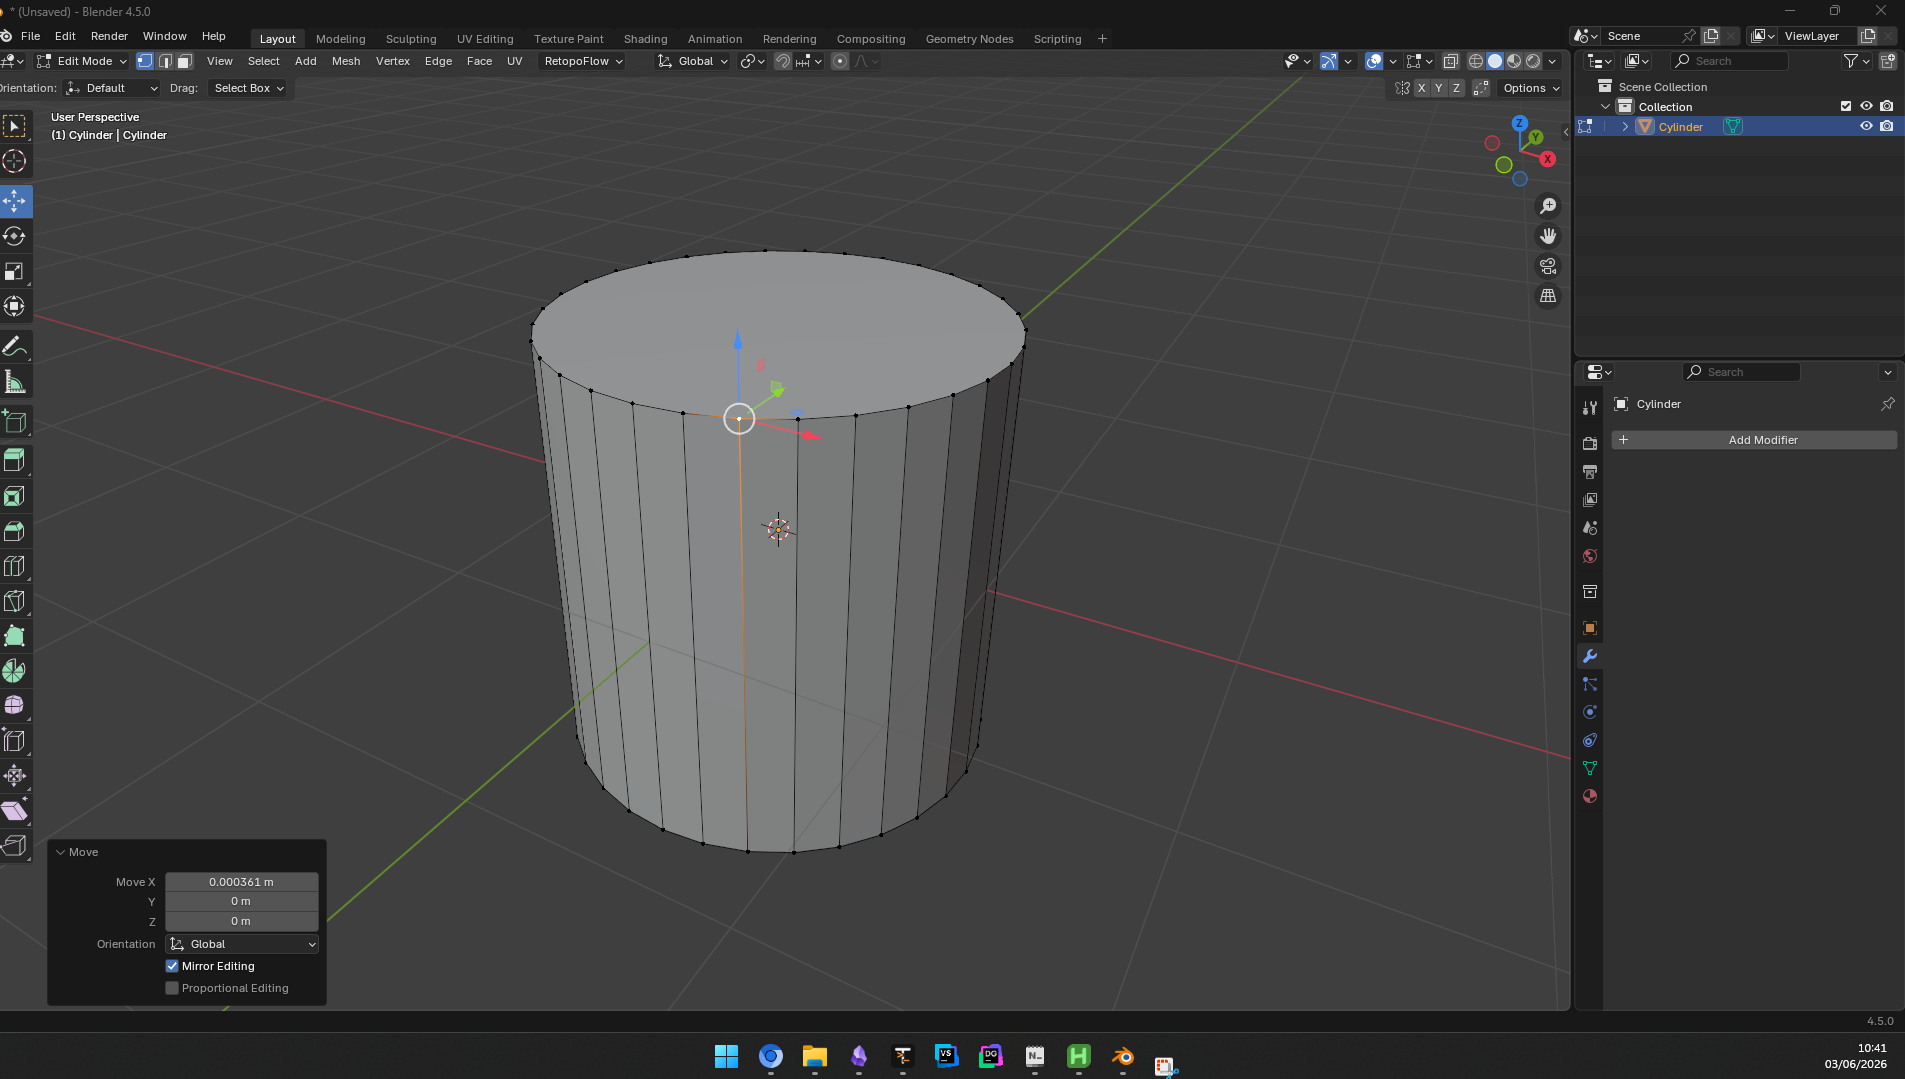Open the Object properties tab icon

[x=1590, y=628]
